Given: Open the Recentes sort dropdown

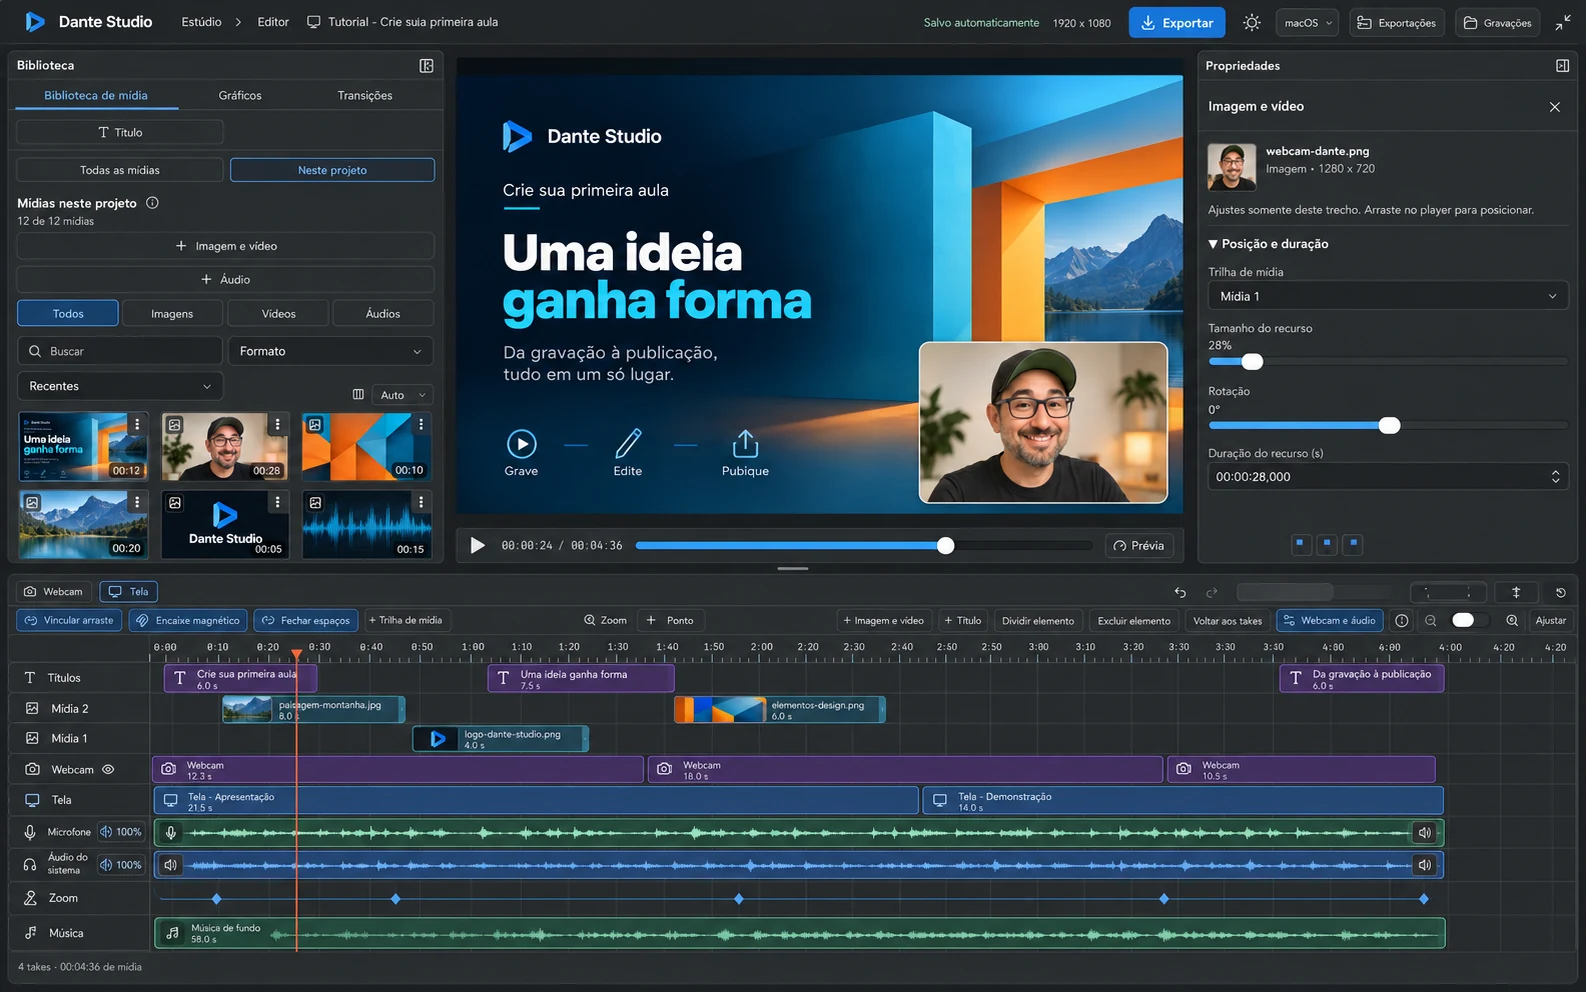Looking at the screenshot, I should tap(120, 386).
